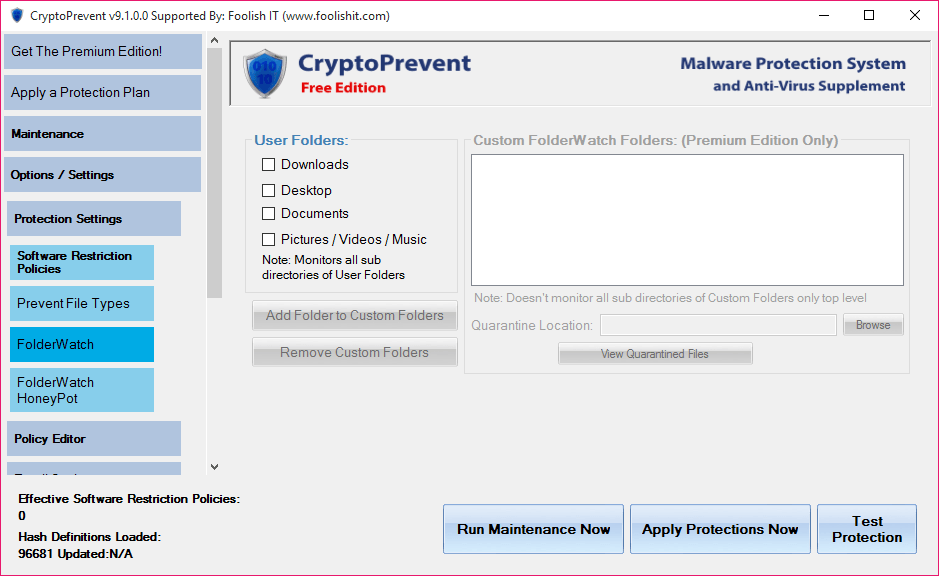Image resolution: width=939 pixels, height=576 pixels.
Task: Expand the Maintenance menu section
Action: tap(102, 134)
